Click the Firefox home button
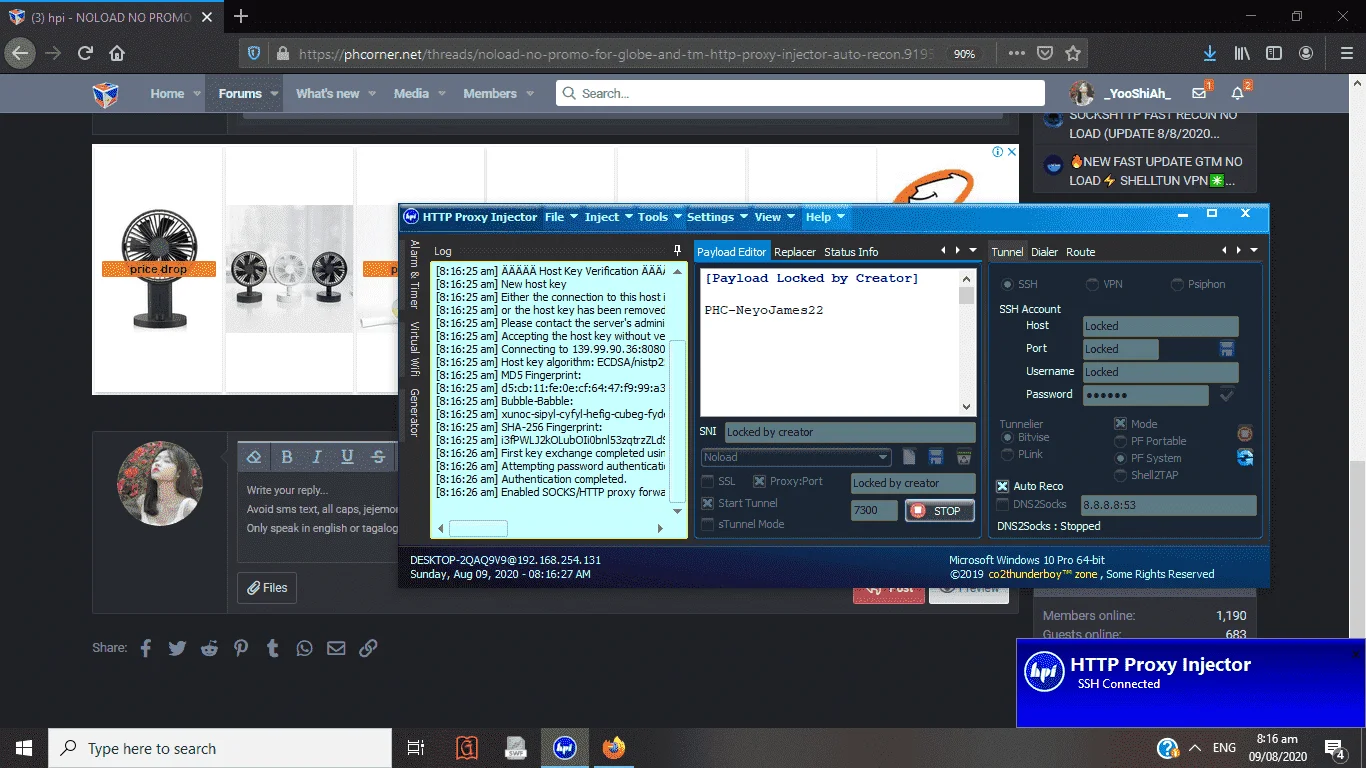1366x768 pixels. click(117, 53)
